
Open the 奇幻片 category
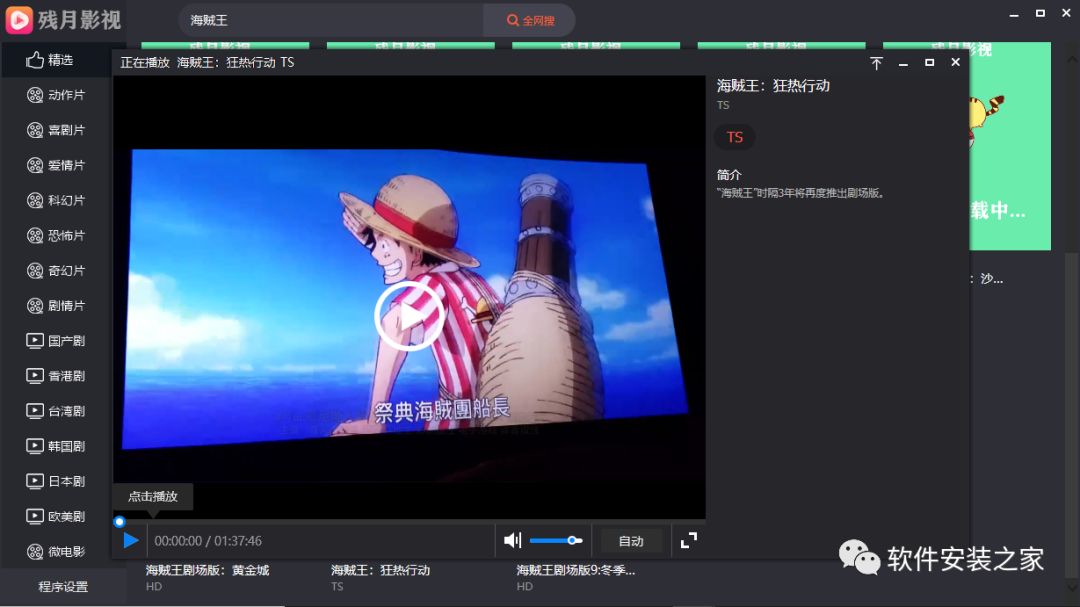pos(55,271)
